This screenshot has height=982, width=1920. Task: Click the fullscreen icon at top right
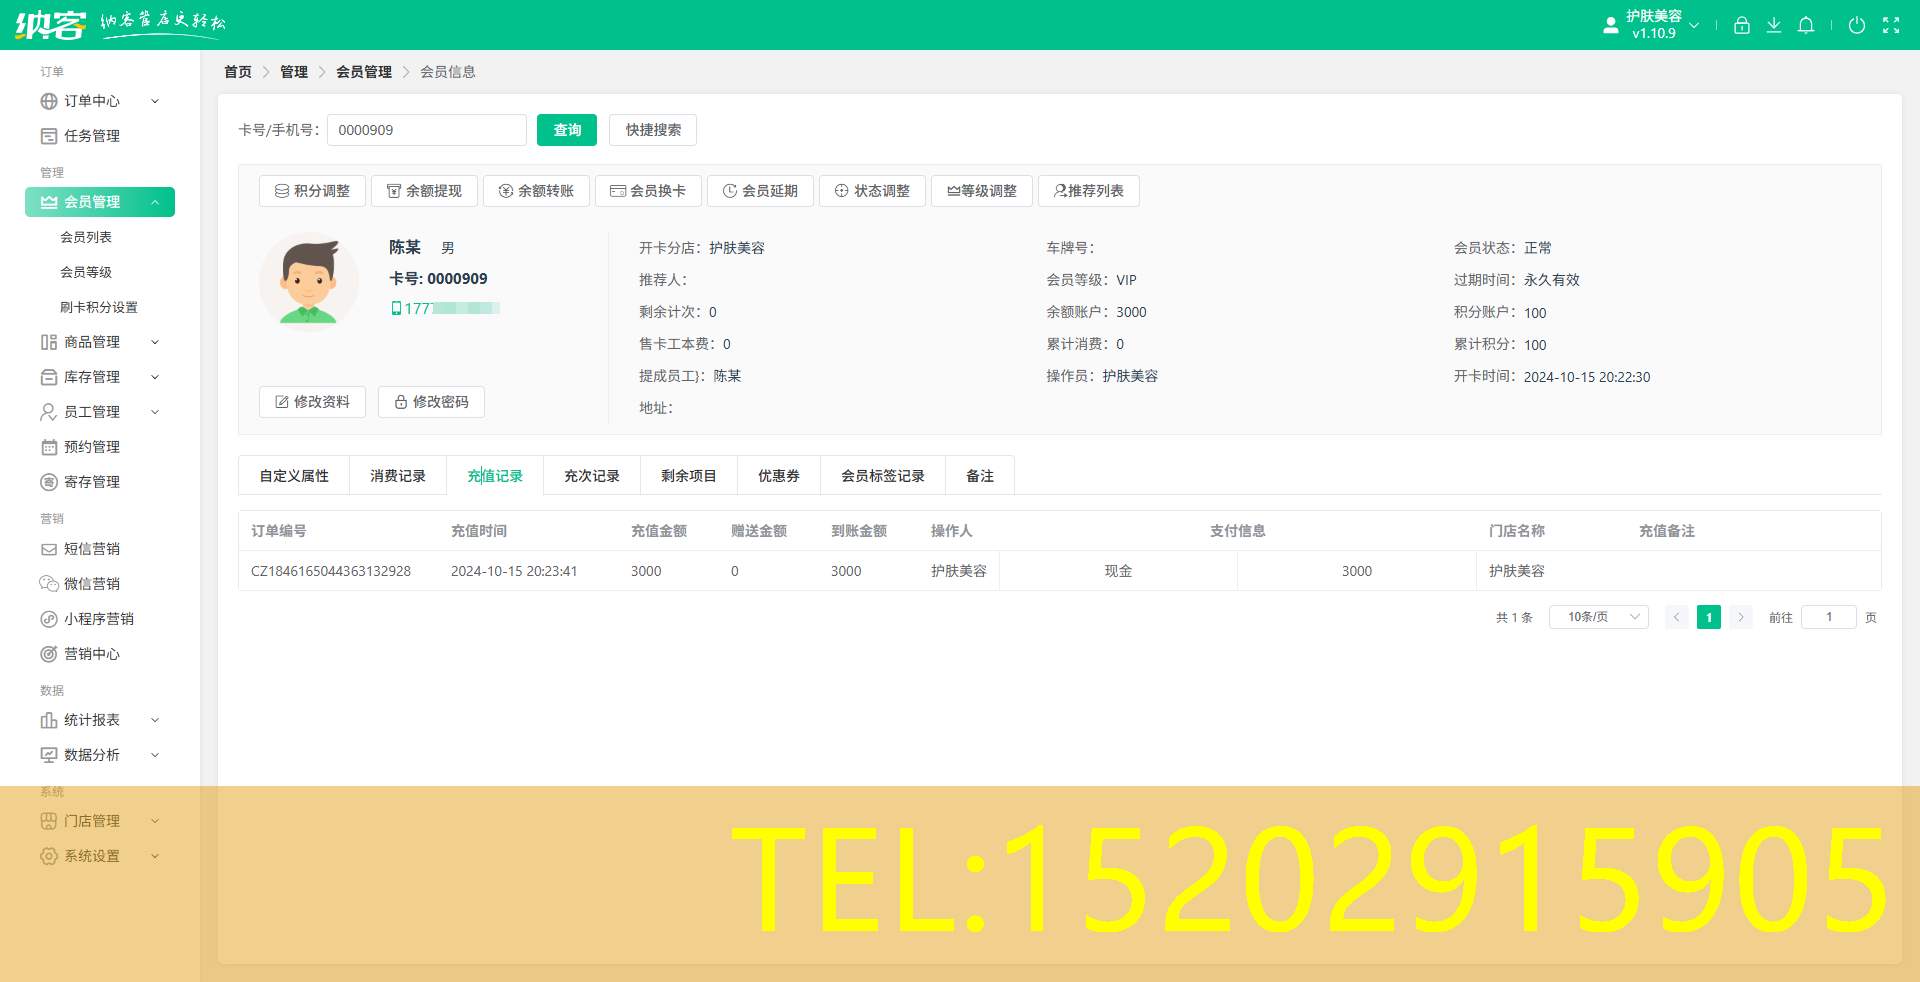pyautogui.click(x=1892, y=25)
